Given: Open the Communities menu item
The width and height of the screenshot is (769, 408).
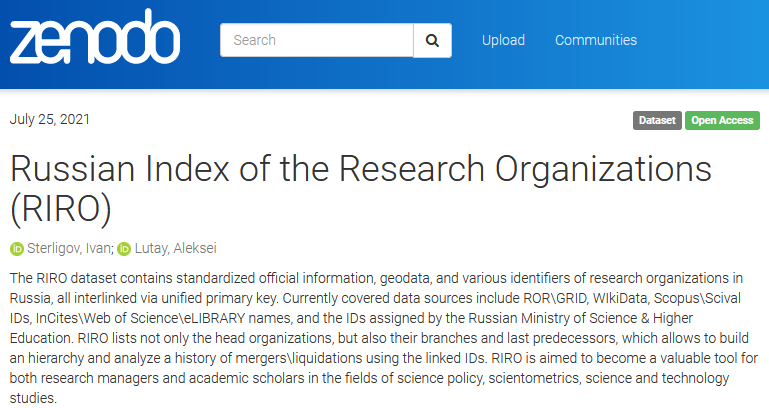Looking at the screenshot, I should pyautogui.click(x=596, y=40).
